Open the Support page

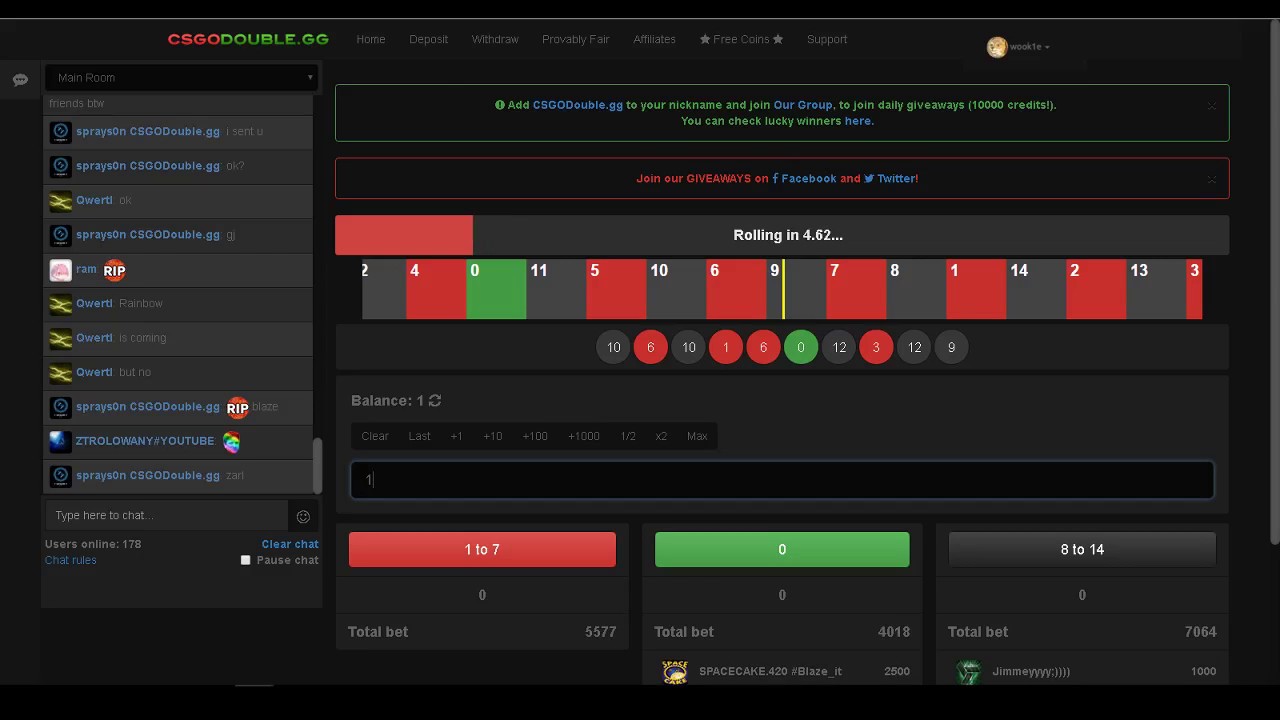[827, 39]
